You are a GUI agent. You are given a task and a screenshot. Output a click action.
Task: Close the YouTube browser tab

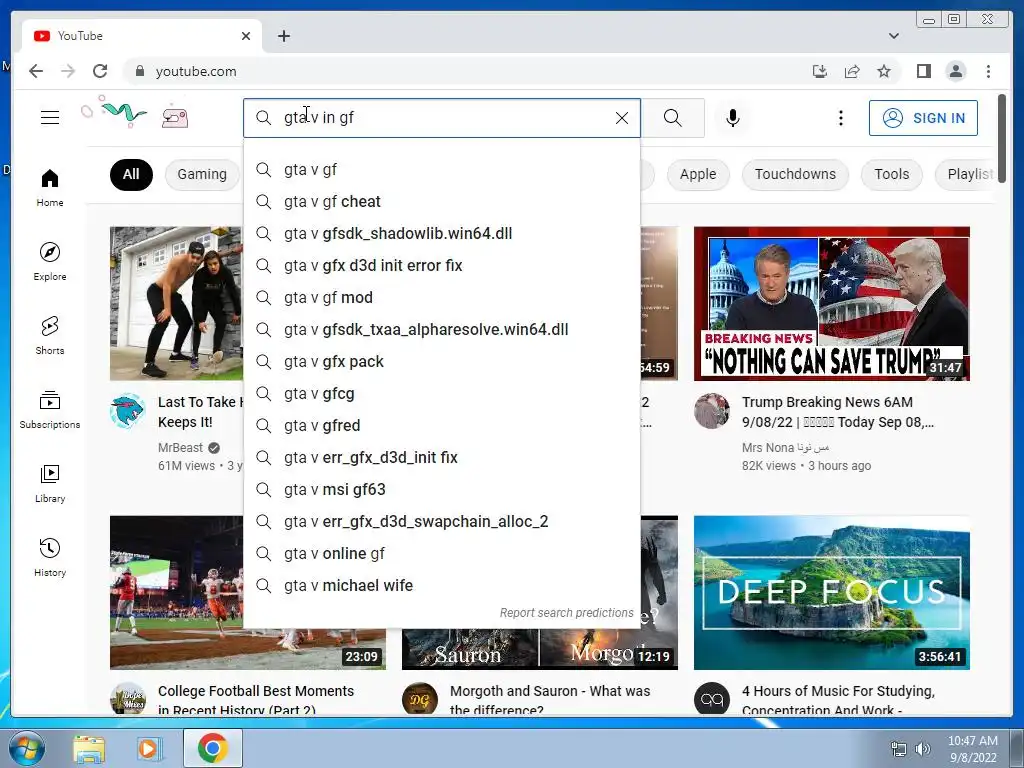coord(246,36)
